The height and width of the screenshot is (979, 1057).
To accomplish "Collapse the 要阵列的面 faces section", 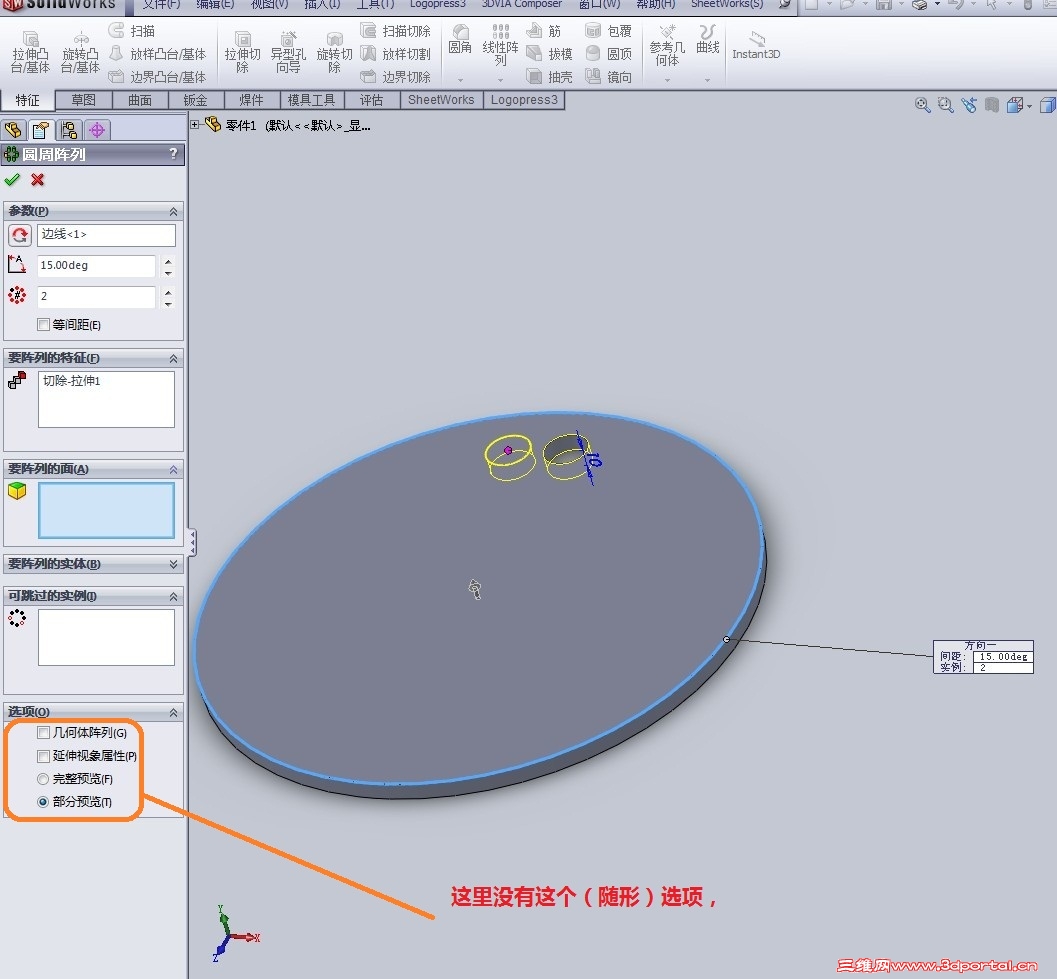I will coord(173,469).
